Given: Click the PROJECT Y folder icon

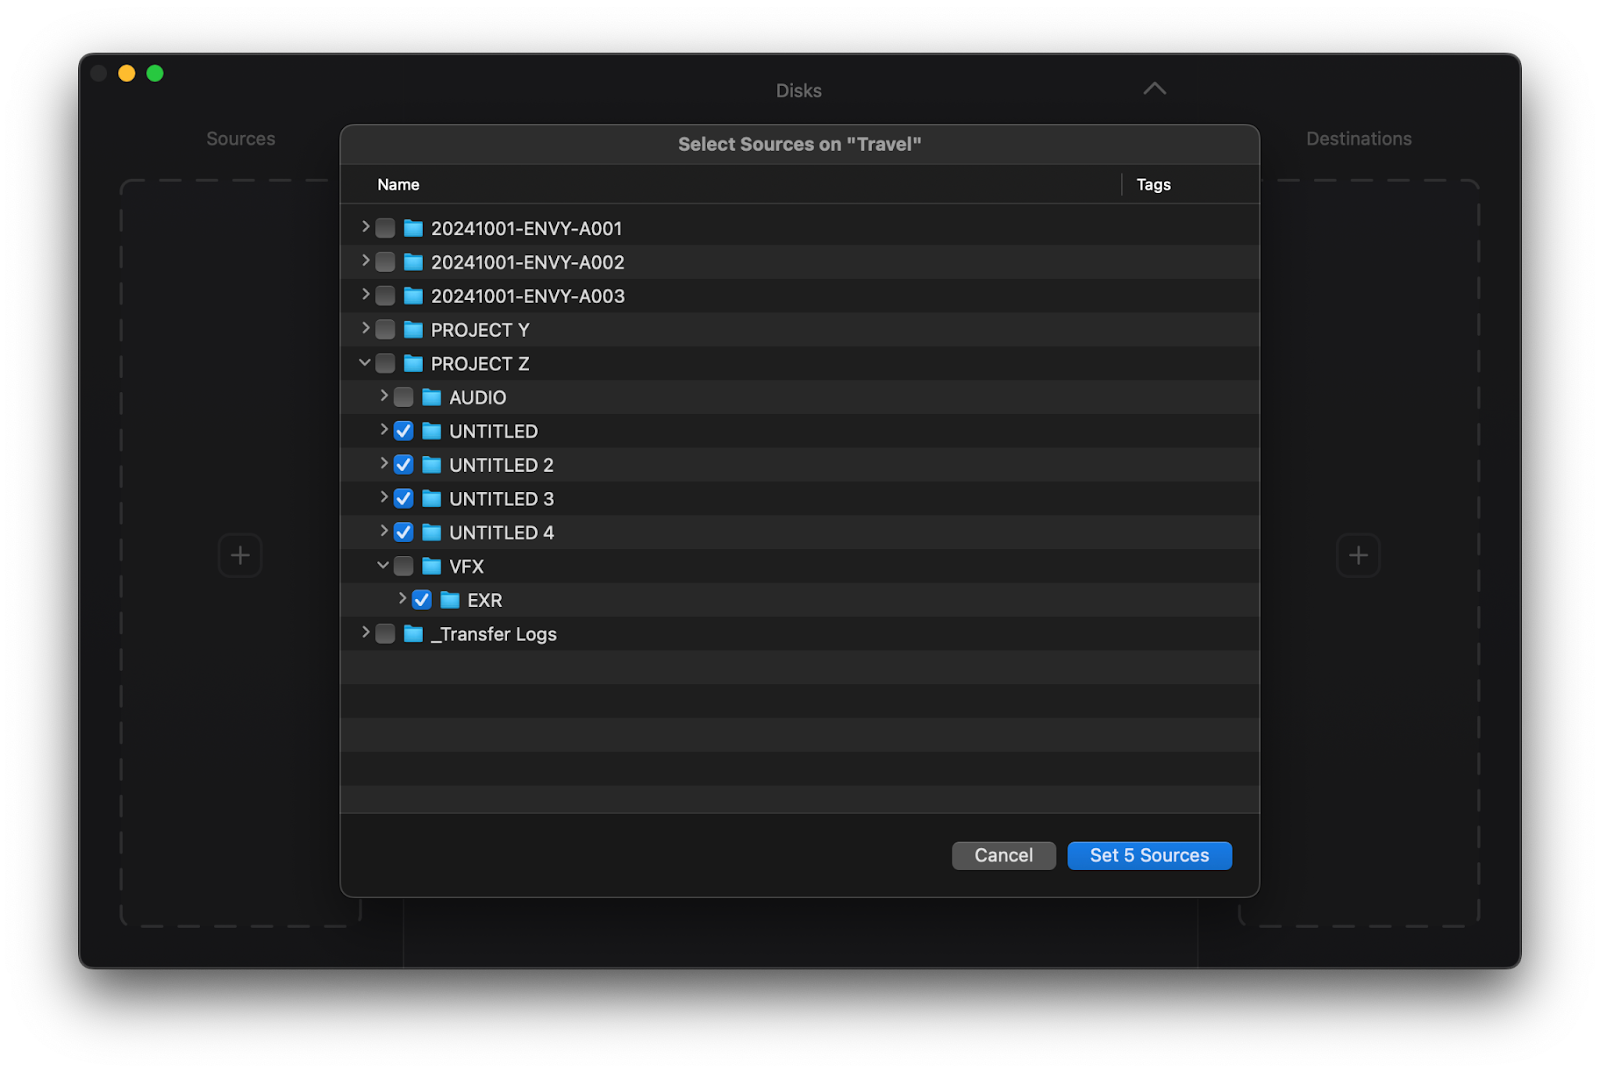Looking at the screenshot, I should pos(413,330).
